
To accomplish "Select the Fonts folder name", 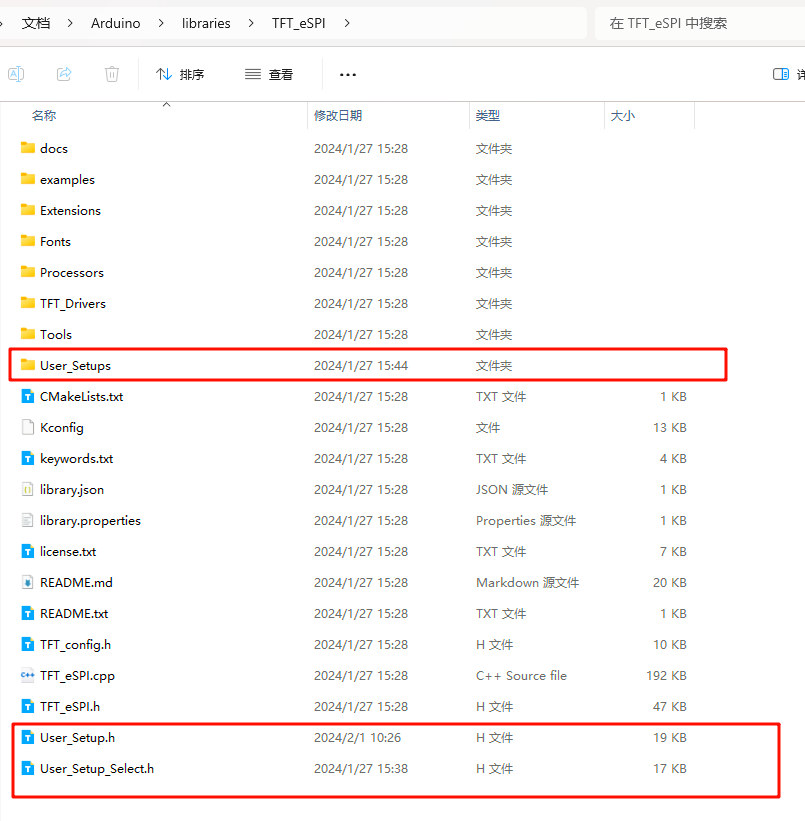I will coord(56,241).
